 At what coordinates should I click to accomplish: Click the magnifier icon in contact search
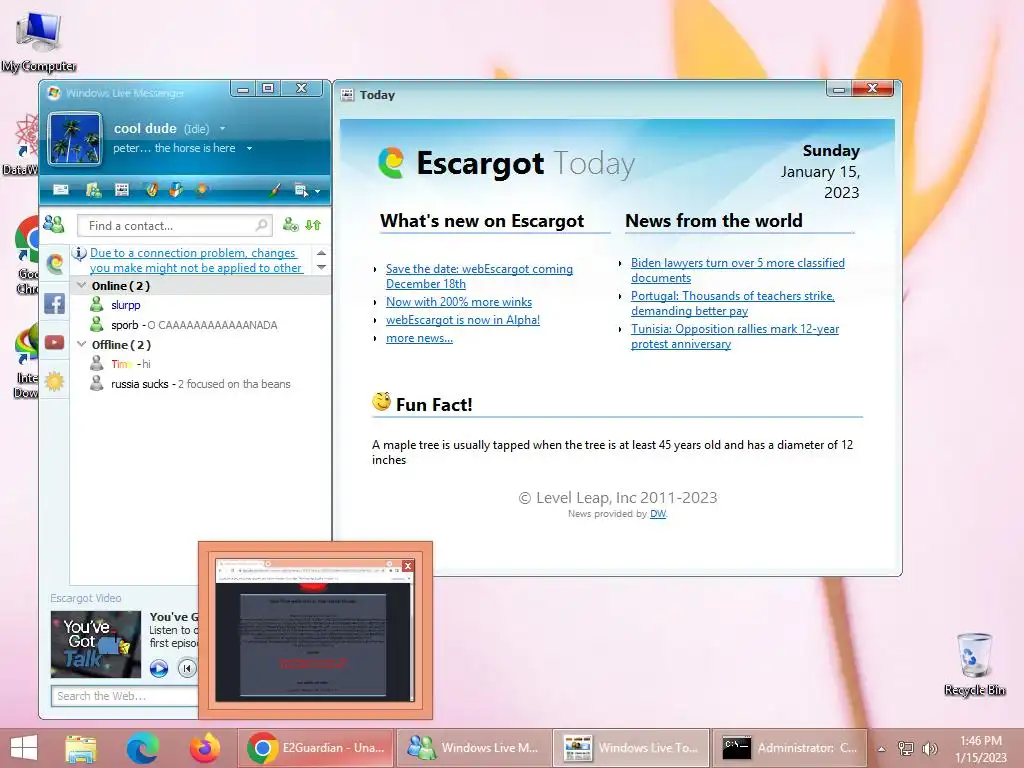[x=261, y=225]
